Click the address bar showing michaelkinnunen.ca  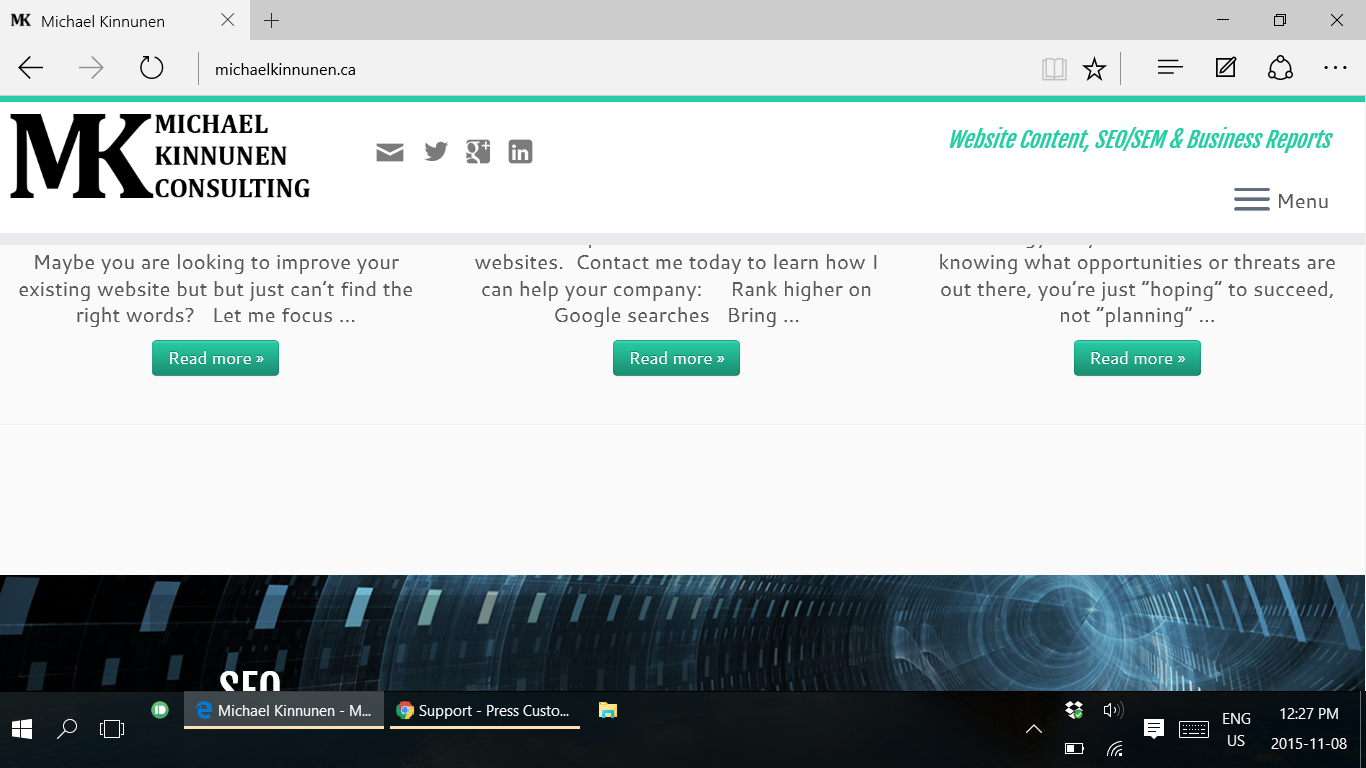click(x=600, y=69)
